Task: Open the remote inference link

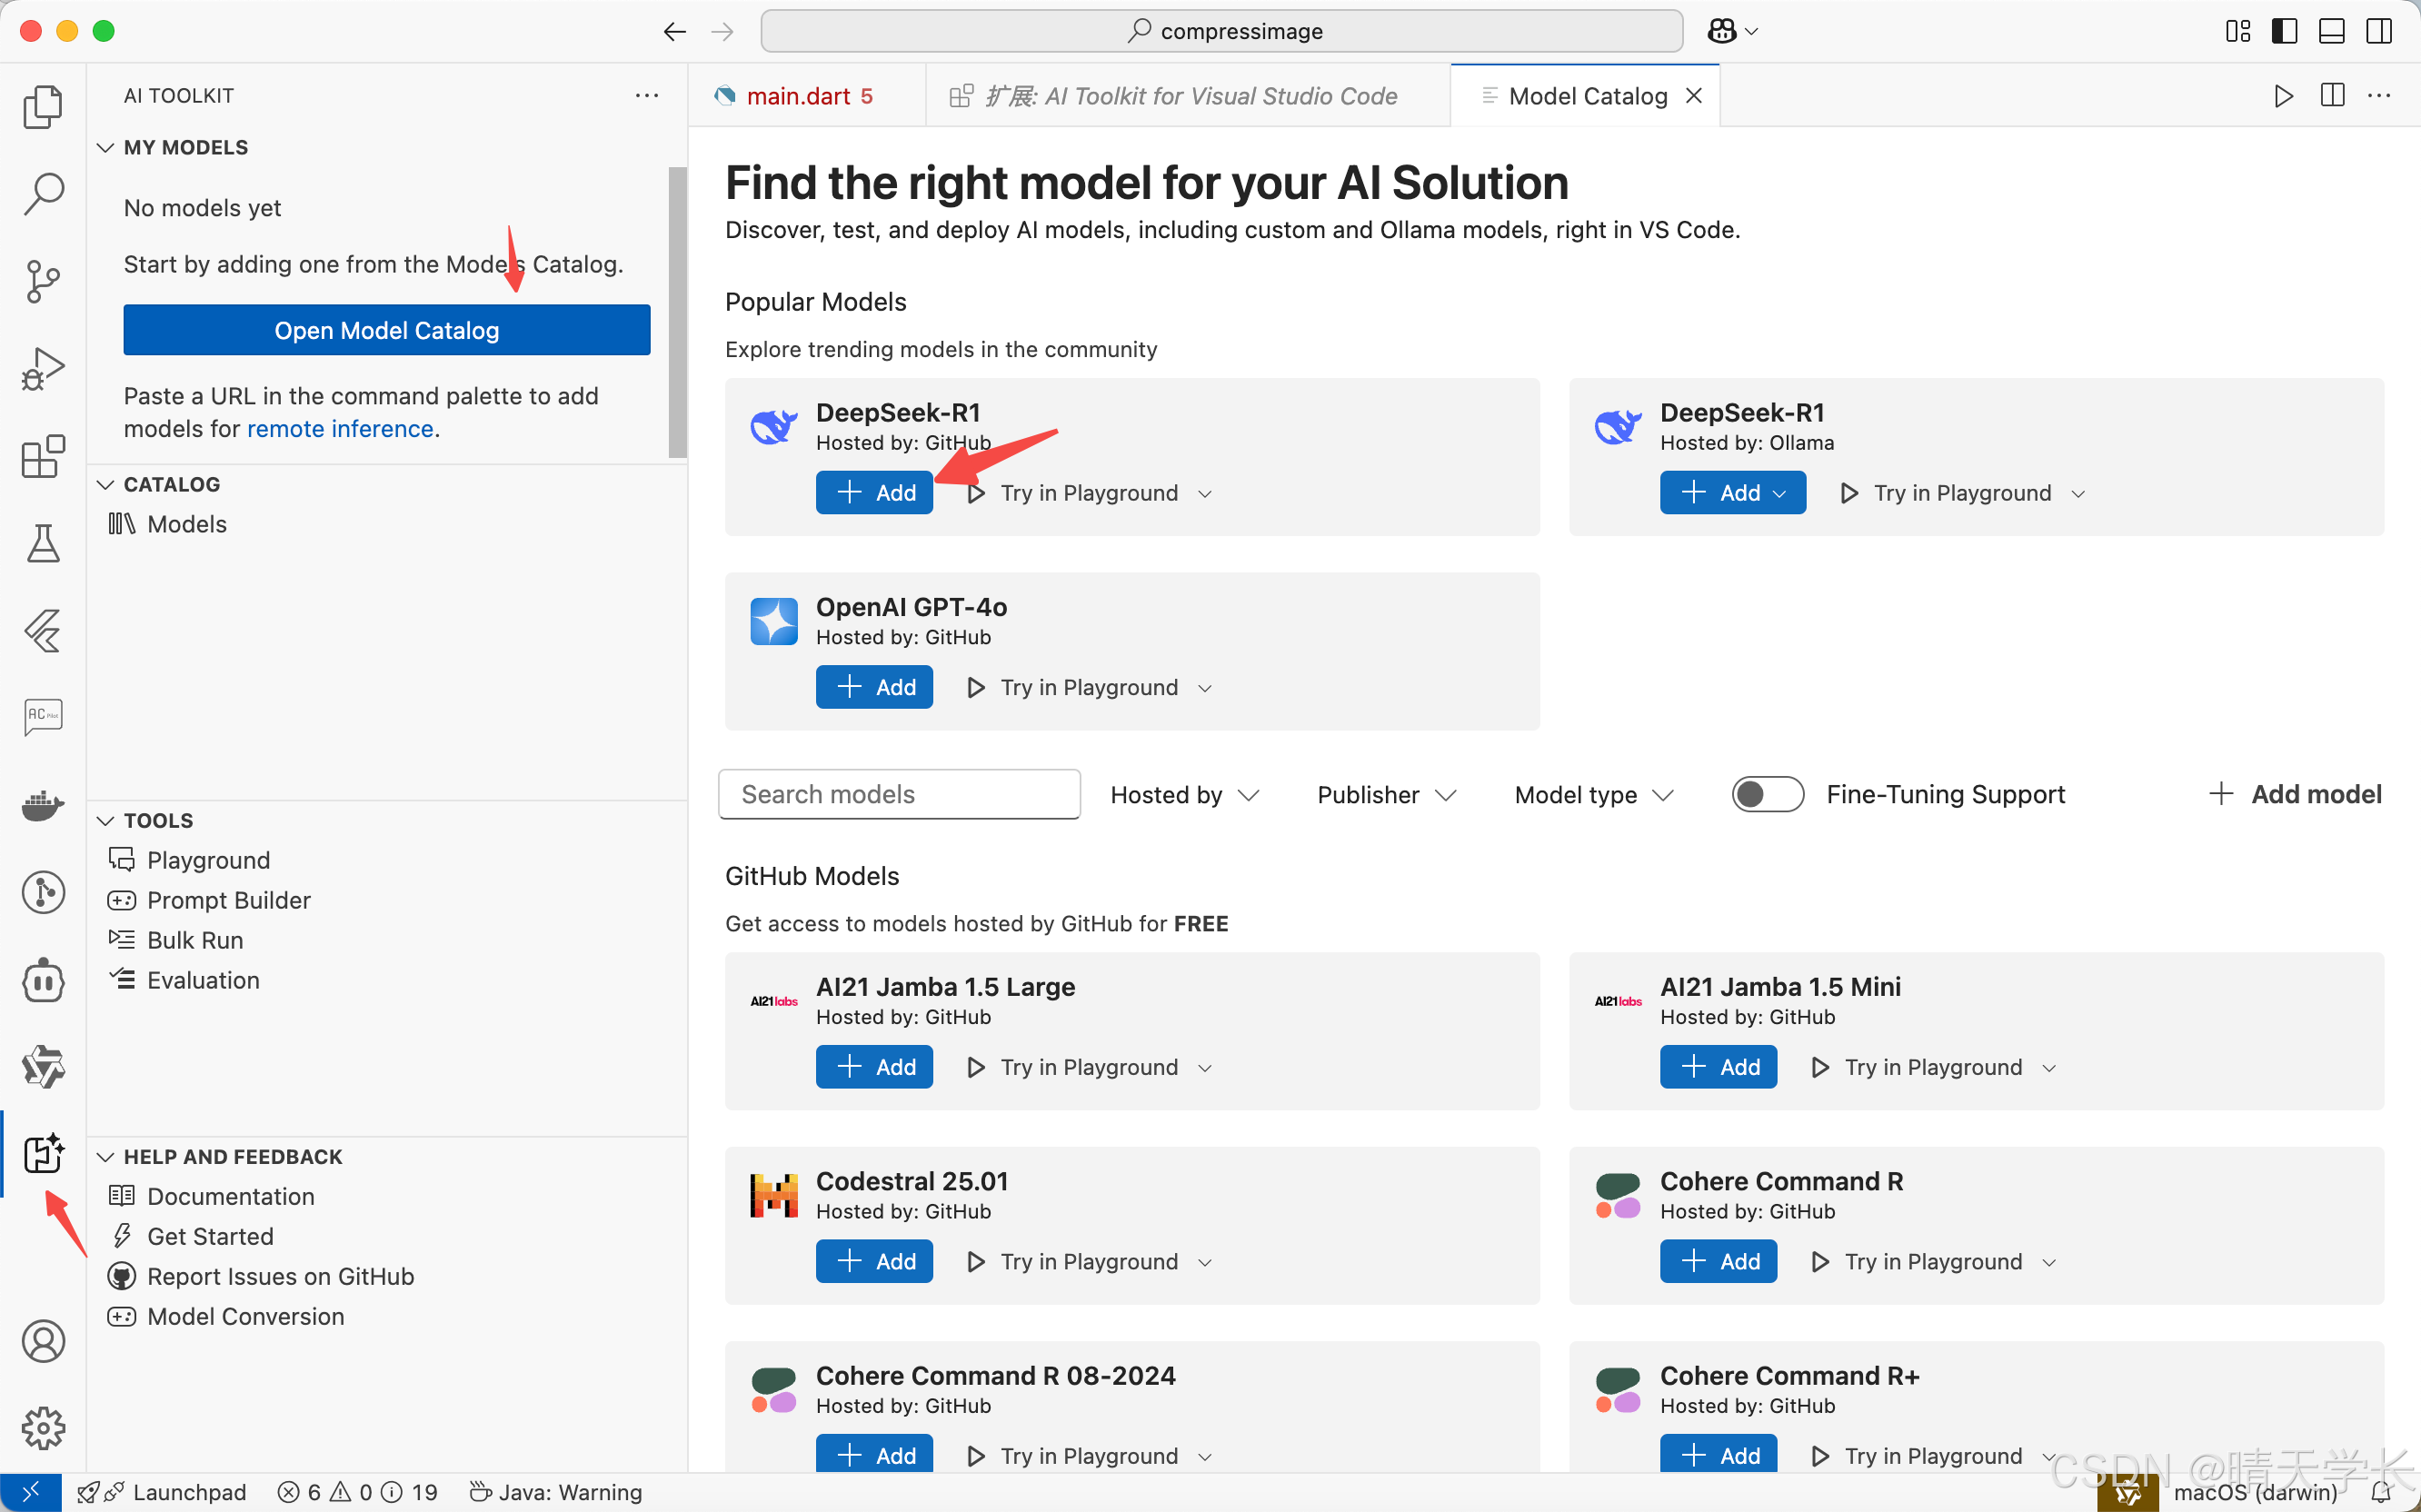Action: [x=340, y=429]
